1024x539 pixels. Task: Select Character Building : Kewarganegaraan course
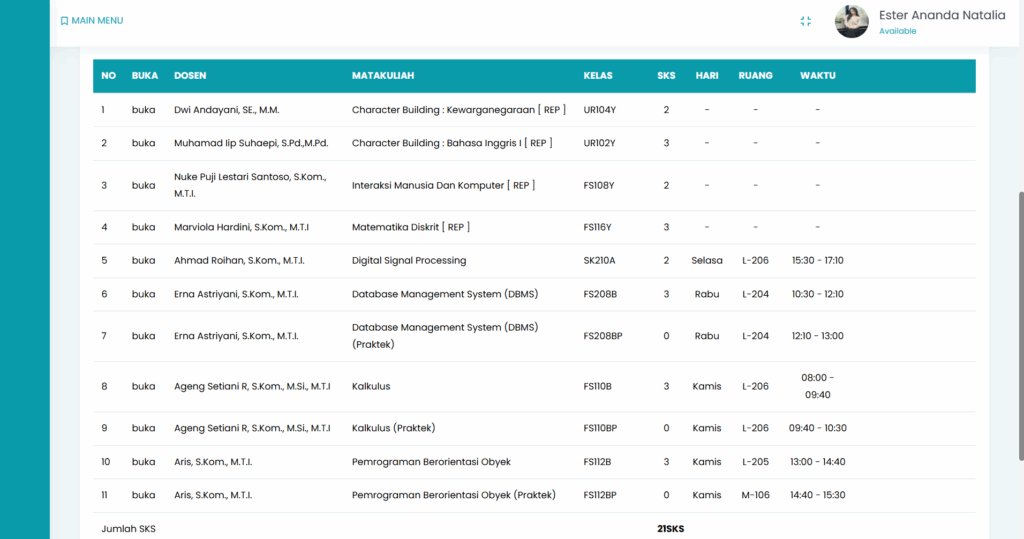458,110
